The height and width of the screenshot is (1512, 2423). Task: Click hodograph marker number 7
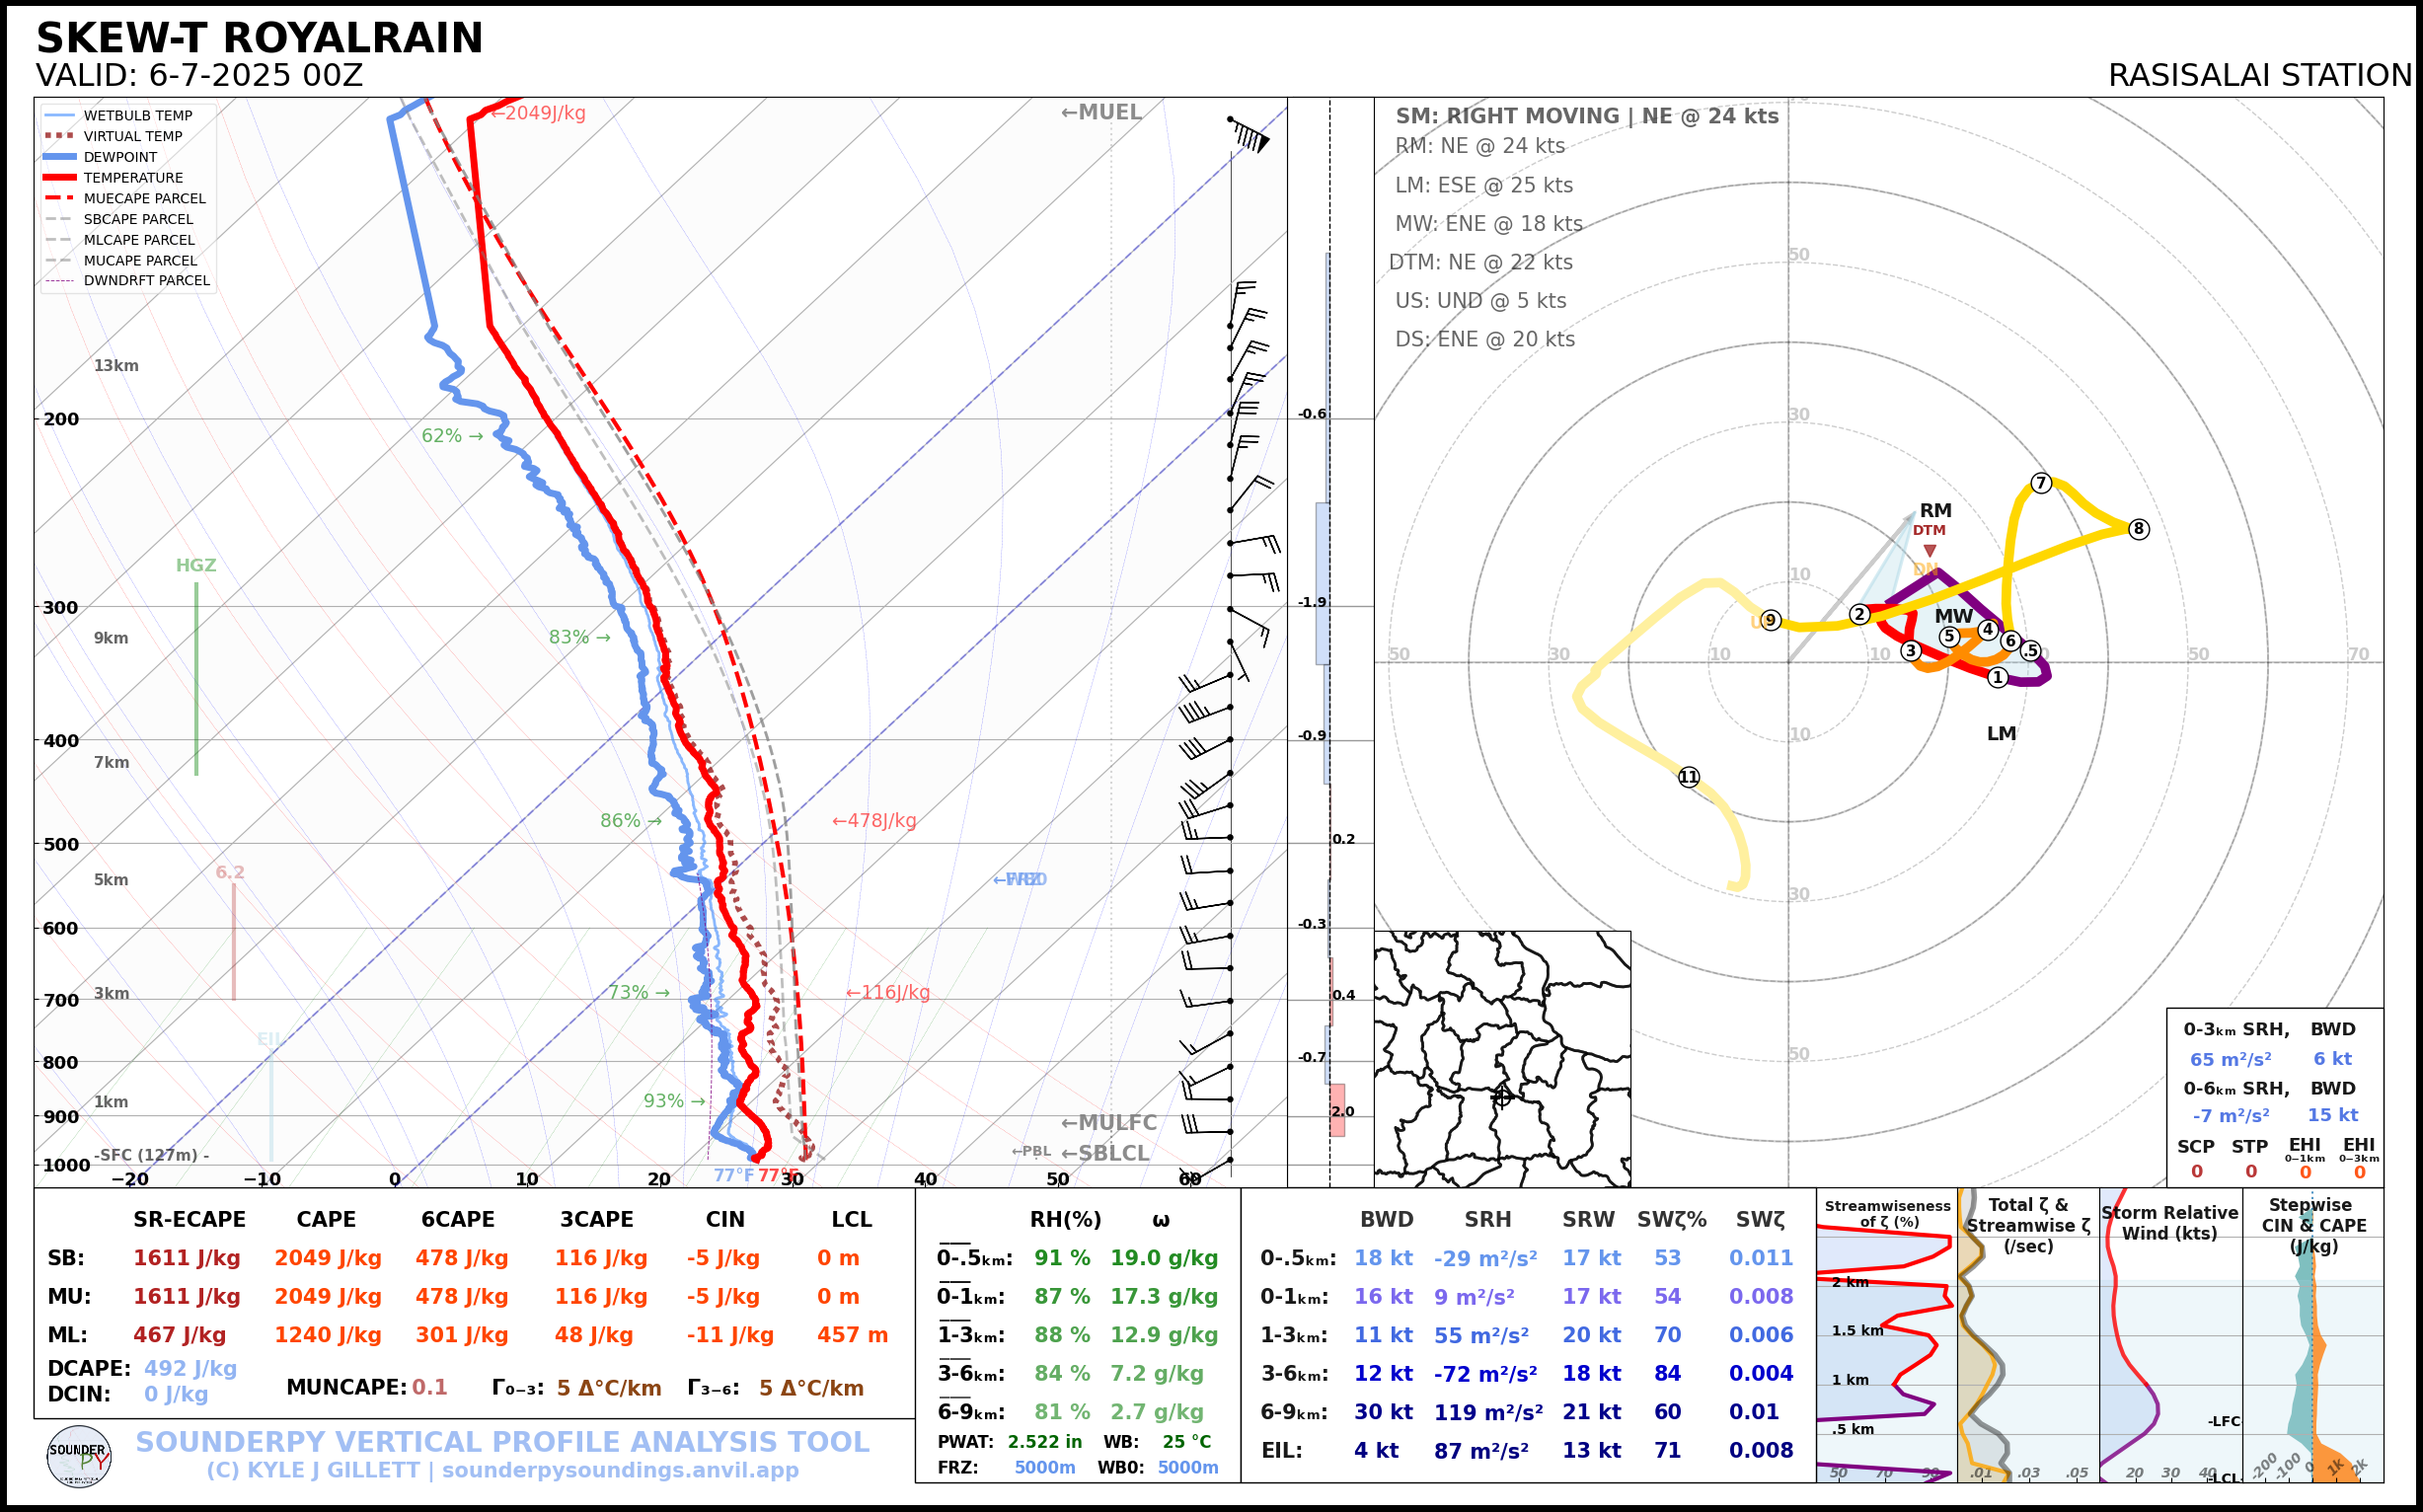pyautogui.click(x=2041, y=483)
